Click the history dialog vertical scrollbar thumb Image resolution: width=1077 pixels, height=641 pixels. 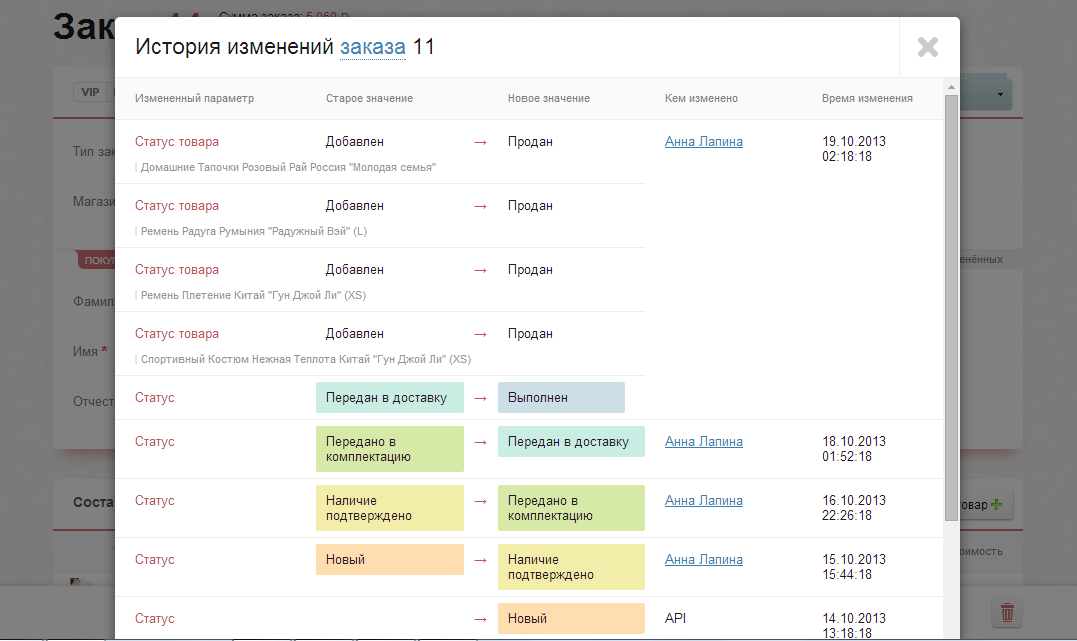pos(950,300)
